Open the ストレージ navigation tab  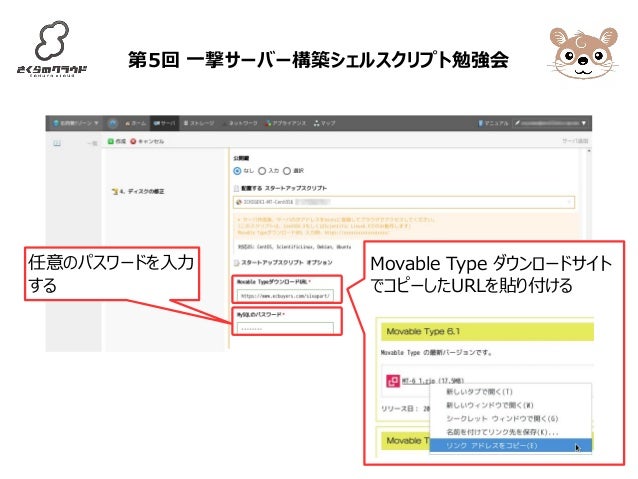tap(199, 123)
